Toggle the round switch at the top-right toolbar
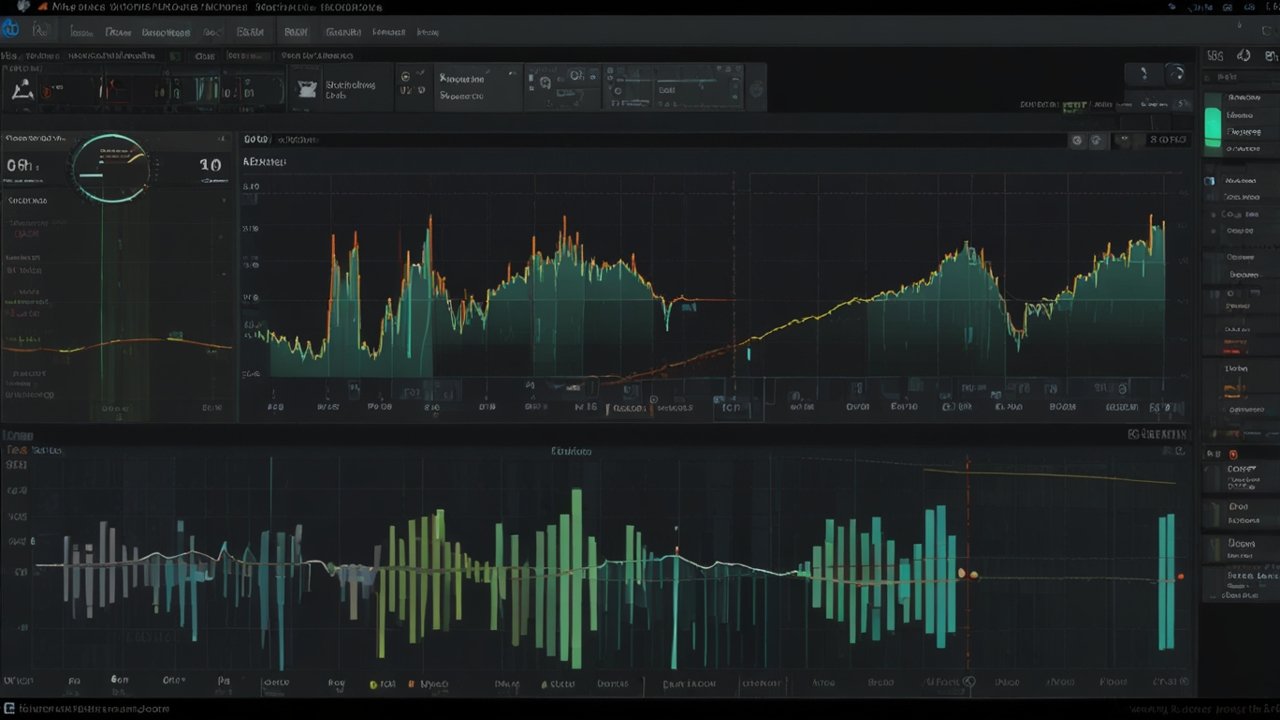Viewport: 1280px width, 720px height. [x=1177, y=73]
